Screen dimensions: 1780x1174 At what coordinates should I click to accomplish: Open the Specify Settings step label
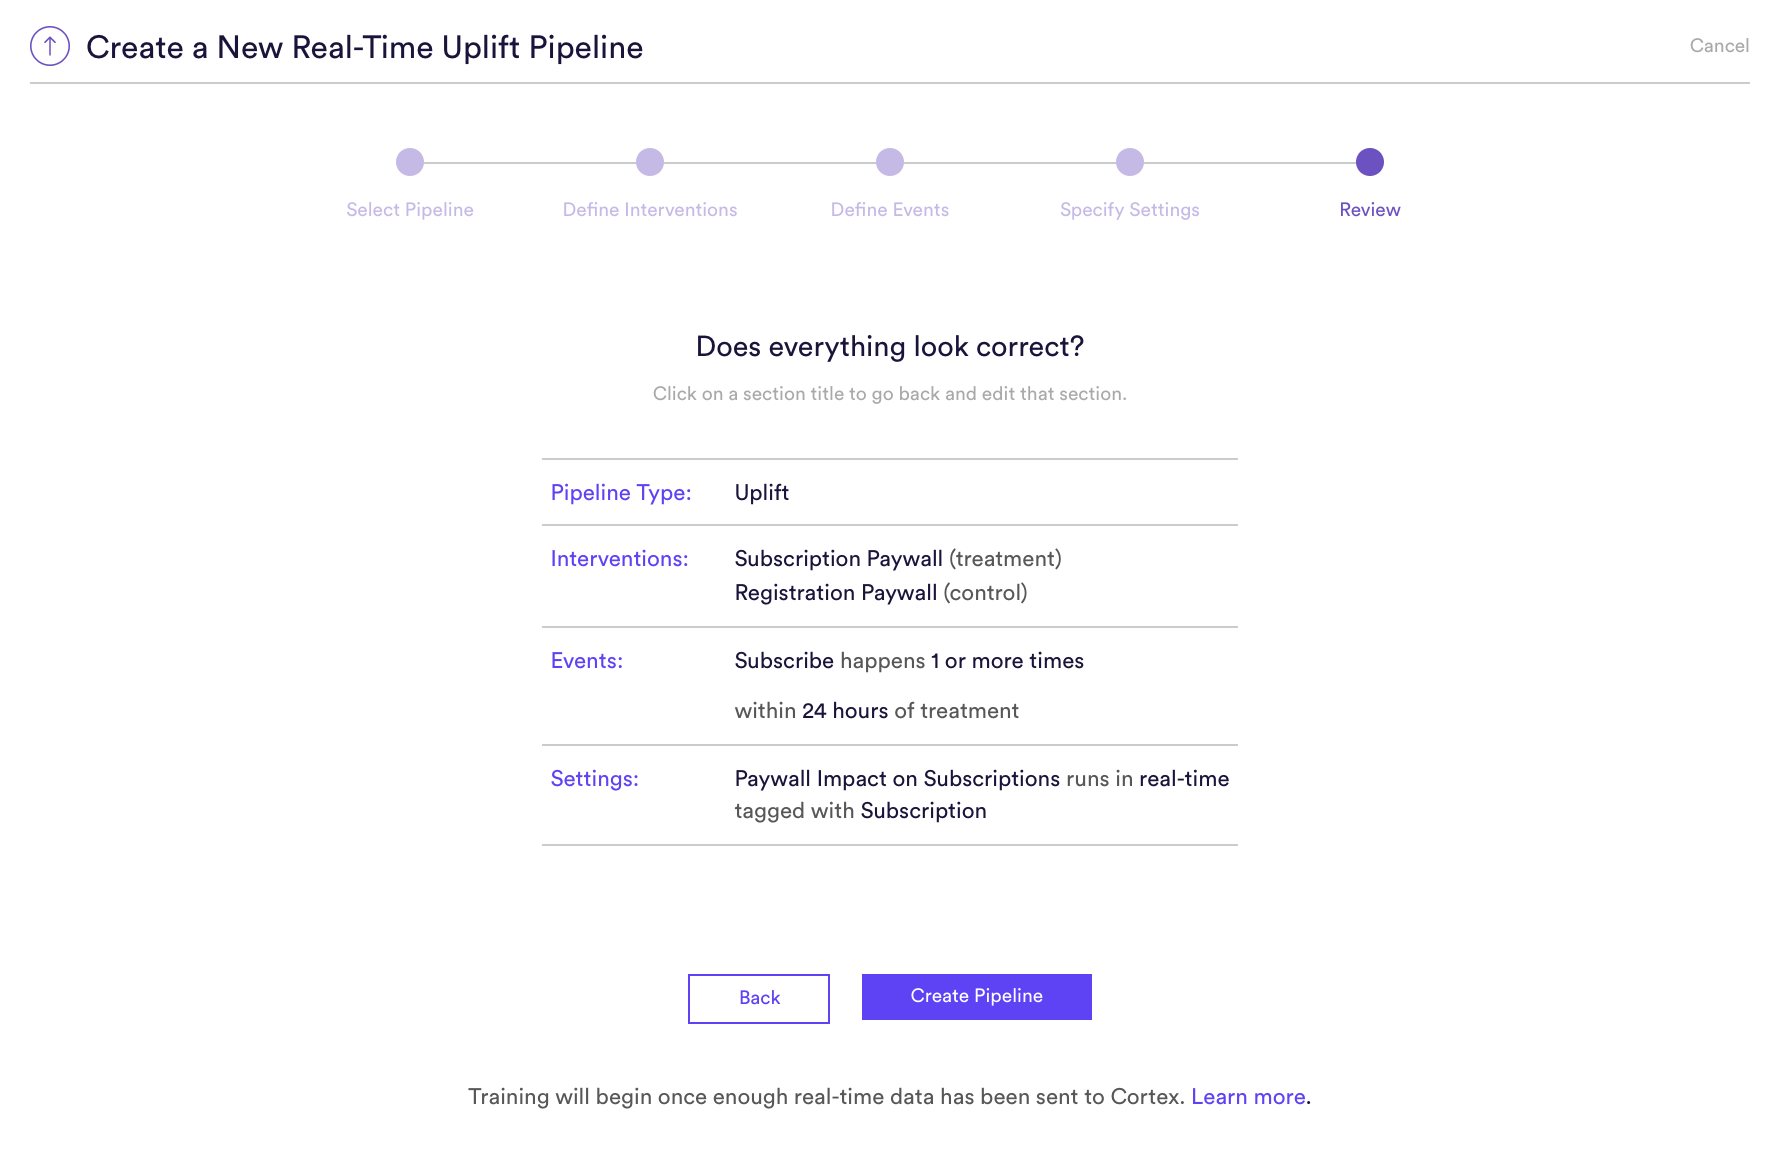pos(1130,210)
